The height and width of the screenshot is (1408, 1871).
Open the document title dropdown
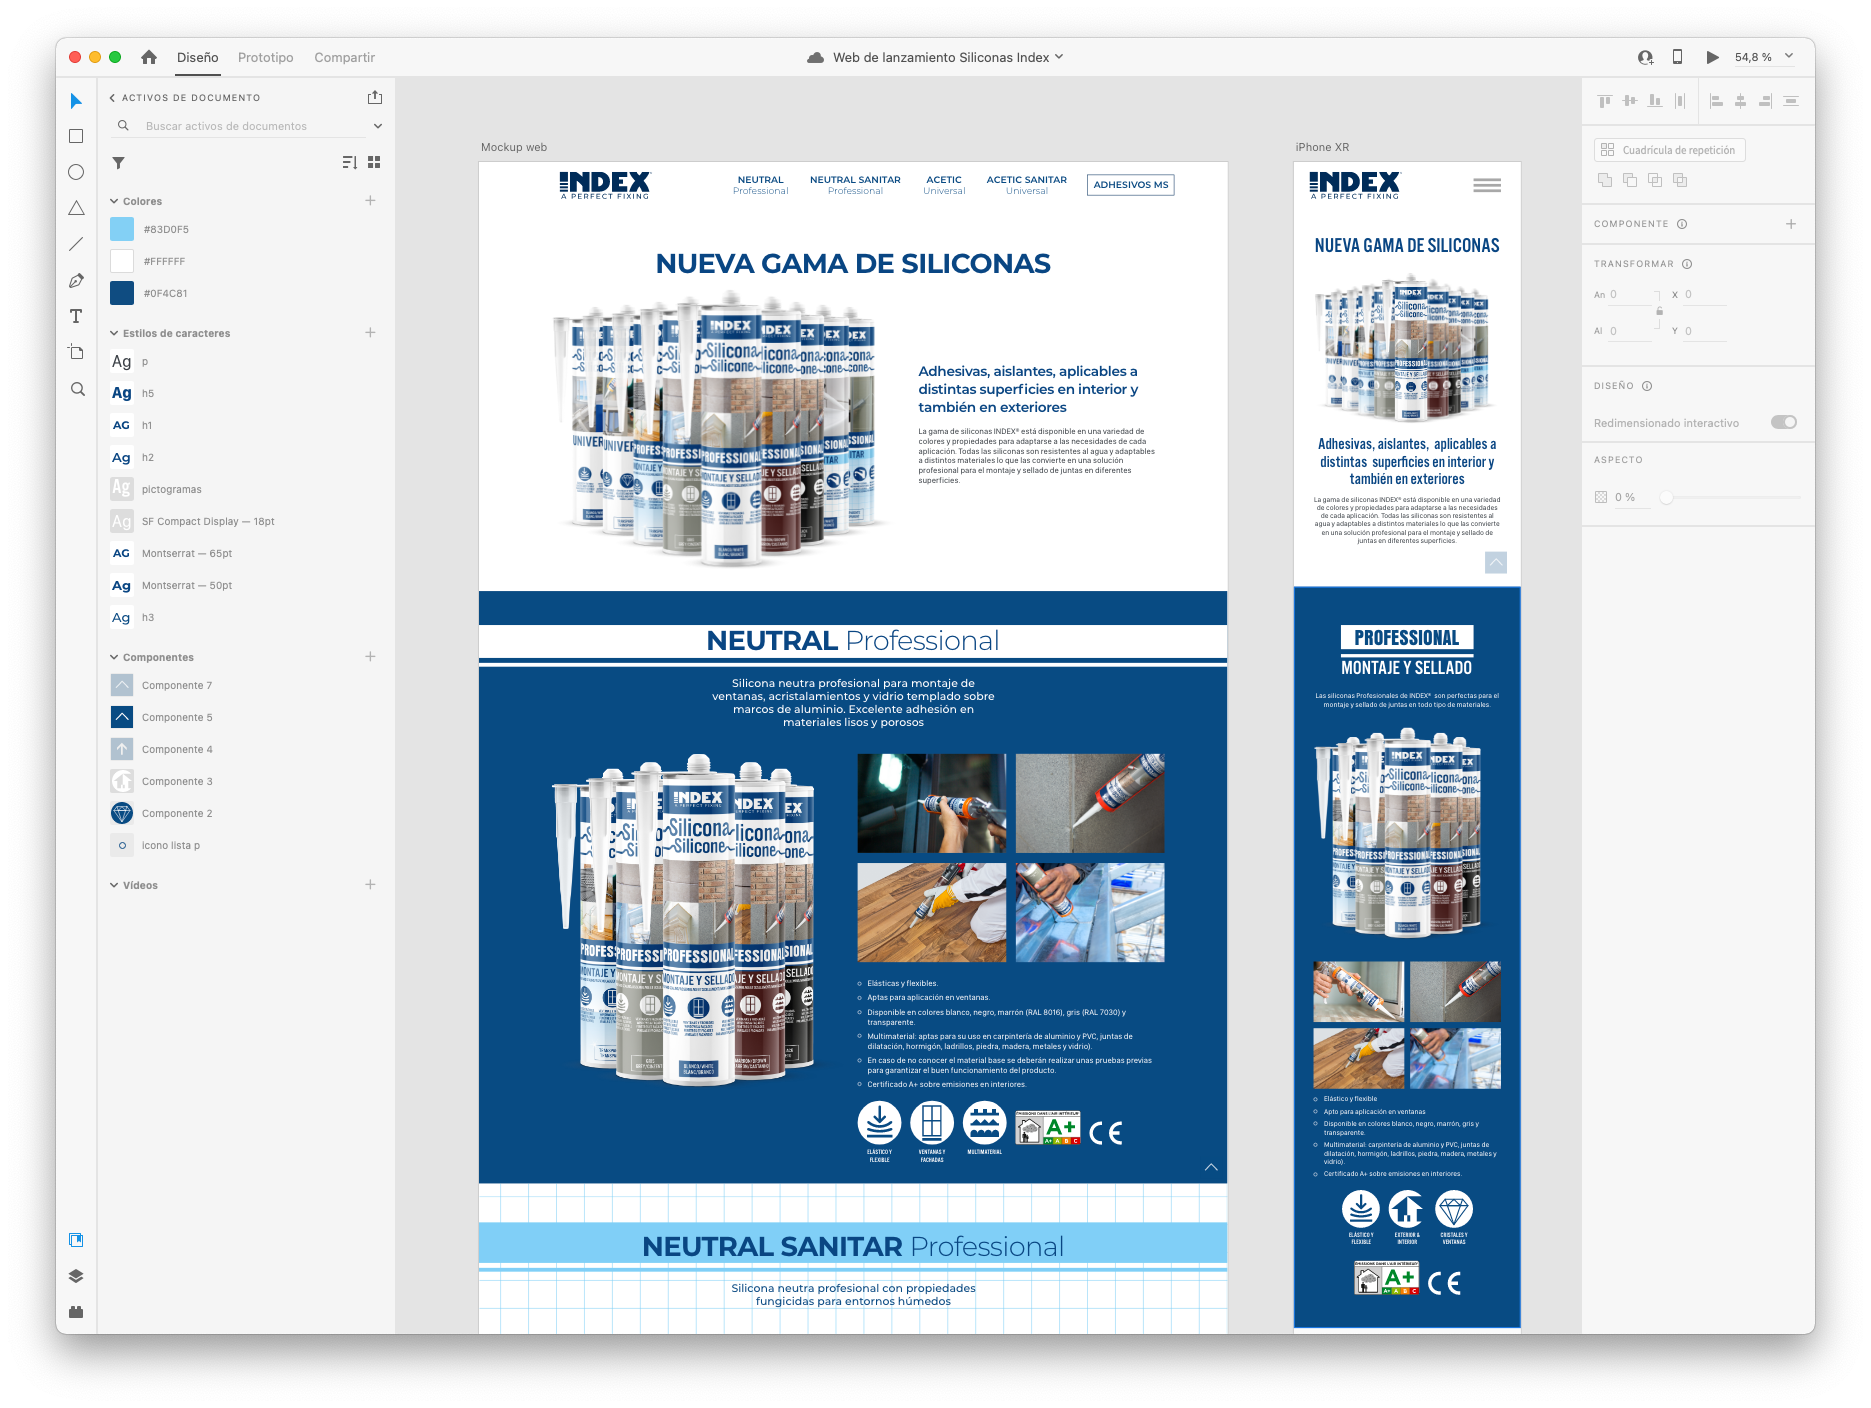1059,57
